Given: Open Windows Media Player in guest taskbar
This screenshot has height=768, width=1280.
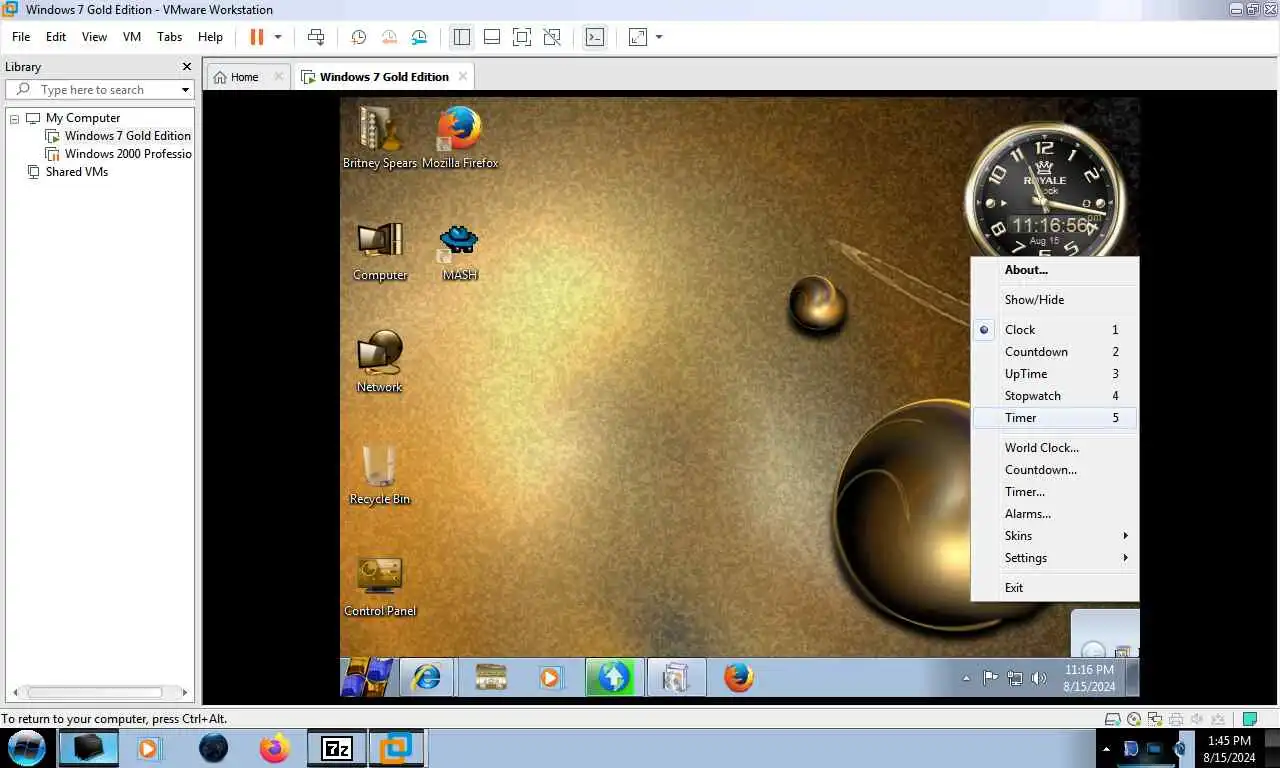Looking at the screenshot, I should (549, 677).
